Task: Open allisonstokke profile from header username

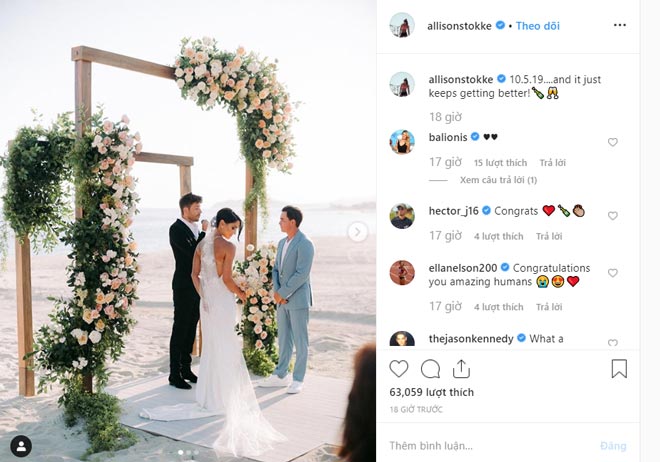Action: (x=459, y=26)
